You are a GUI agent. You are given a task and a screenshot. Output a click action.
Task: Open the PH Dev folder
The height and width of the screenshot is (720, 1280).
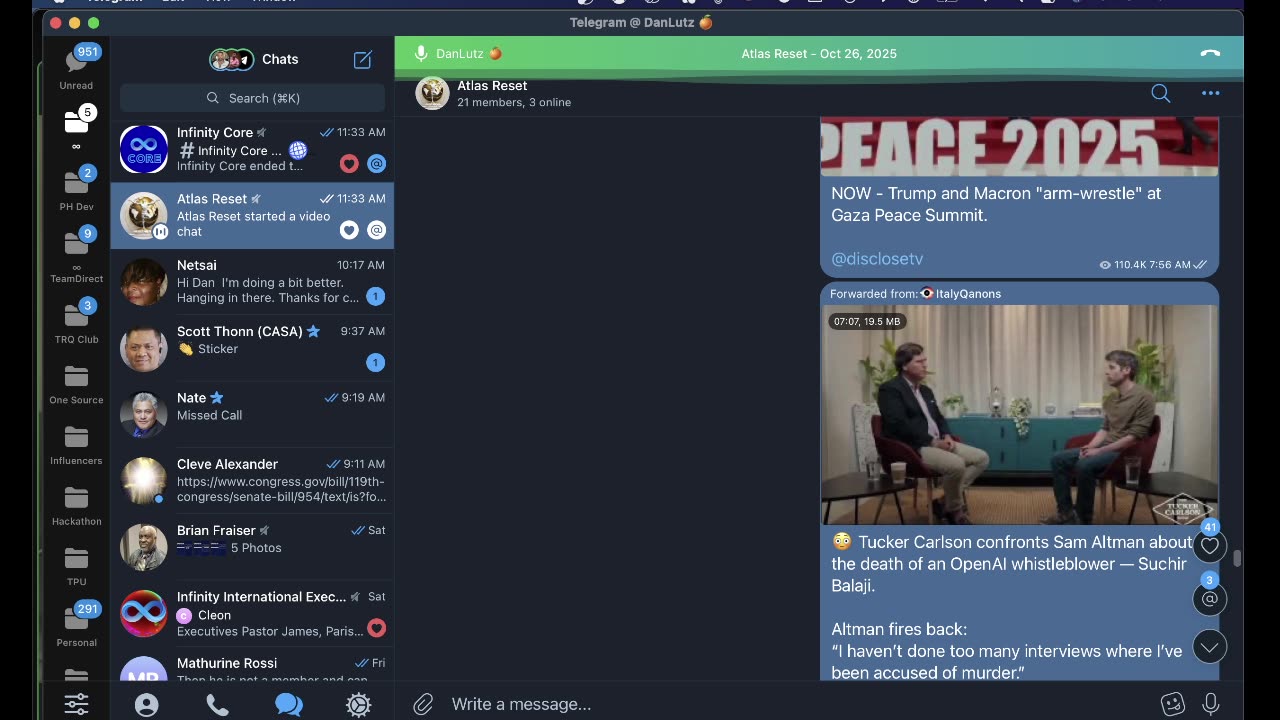[76, 189]
